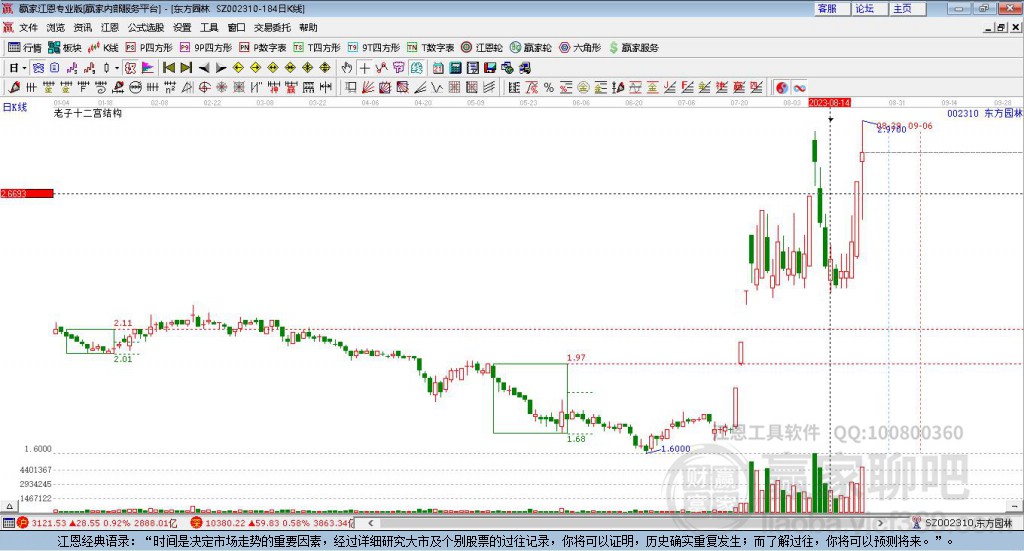
Task: Toggle the highlighted blue butterfly toolbar icon
Action: [38, 68]
